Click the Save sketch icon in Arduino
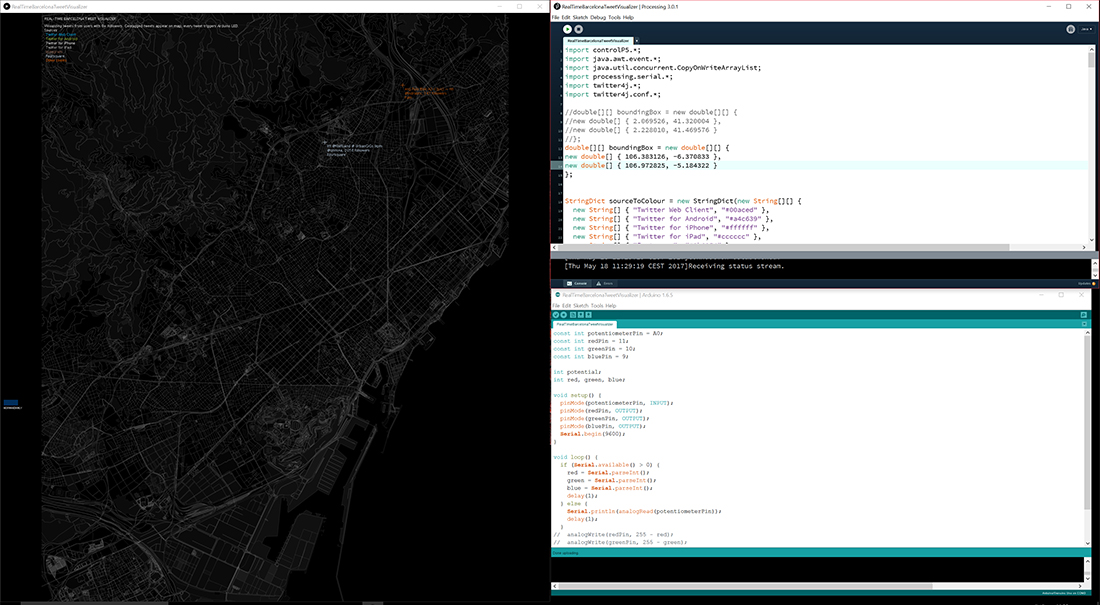 click(x=588, y=315)
